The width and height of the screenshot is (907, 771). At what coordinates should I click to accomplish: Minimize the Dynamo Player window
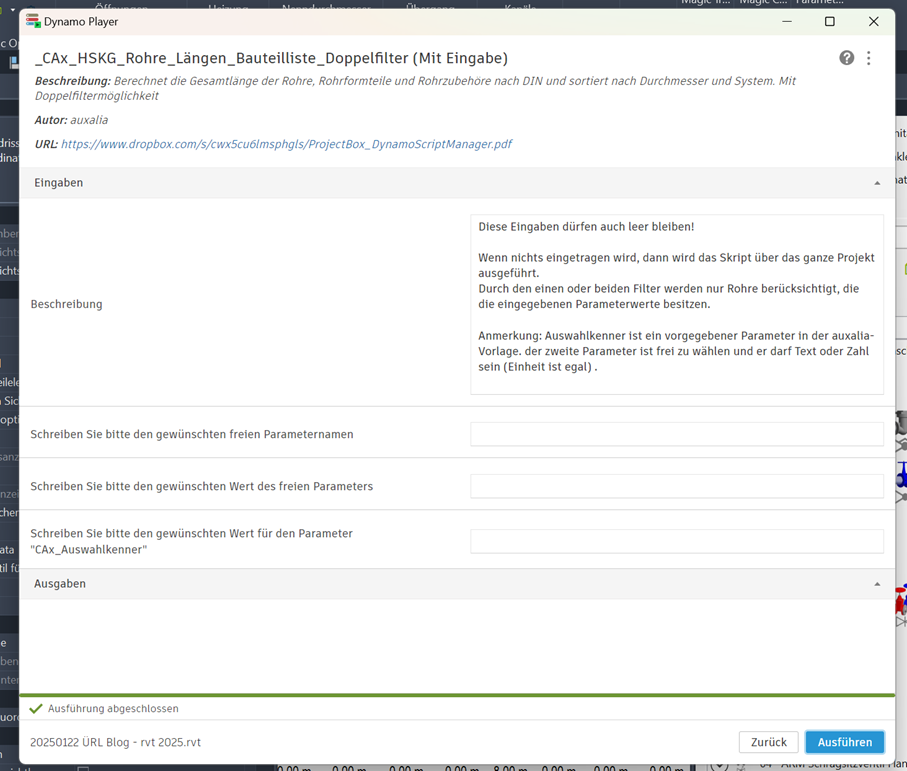[787, 21]
